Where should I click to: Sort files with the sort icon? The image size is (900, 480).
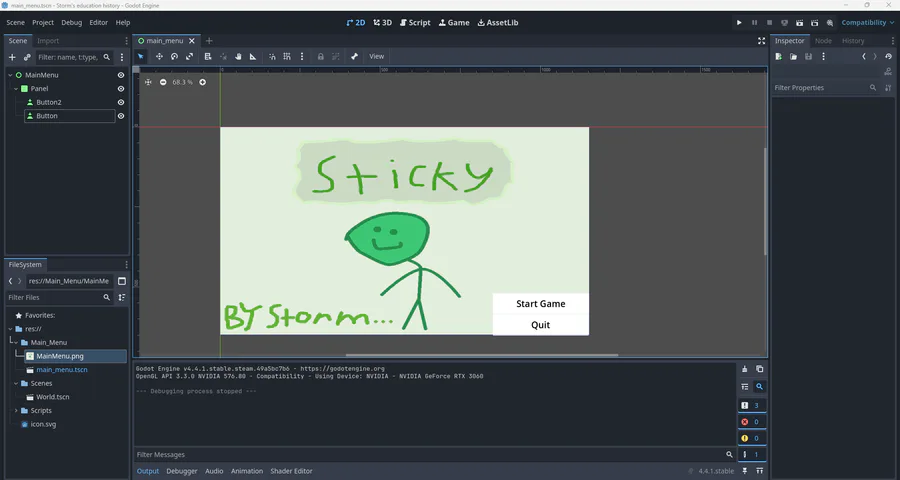[x=122, y=297]
